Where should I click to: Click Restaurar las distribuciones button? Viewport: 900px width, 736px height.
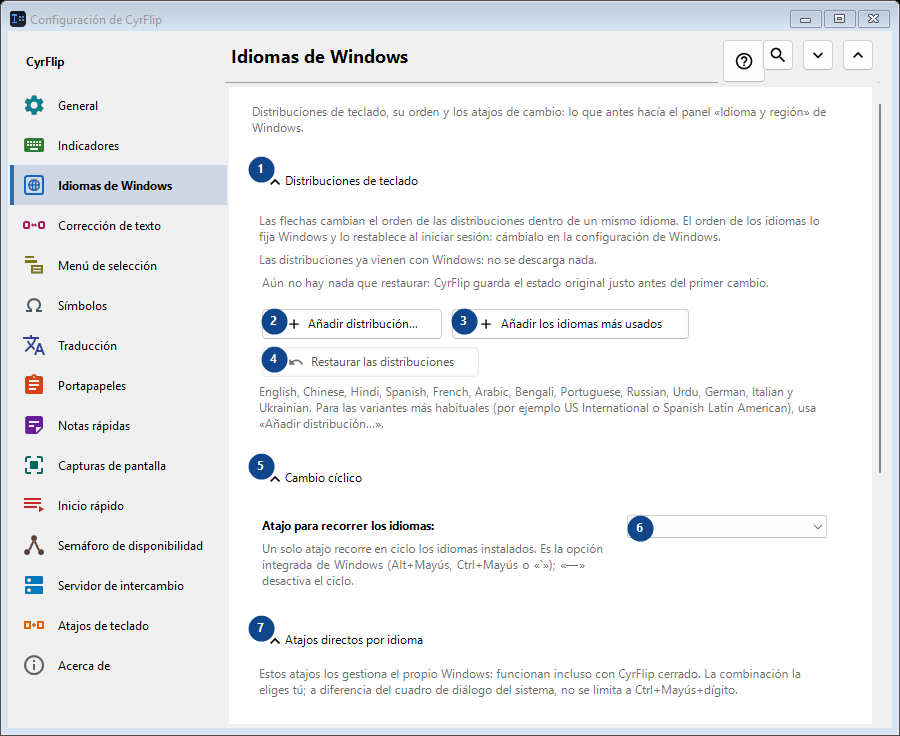[370, 362]
